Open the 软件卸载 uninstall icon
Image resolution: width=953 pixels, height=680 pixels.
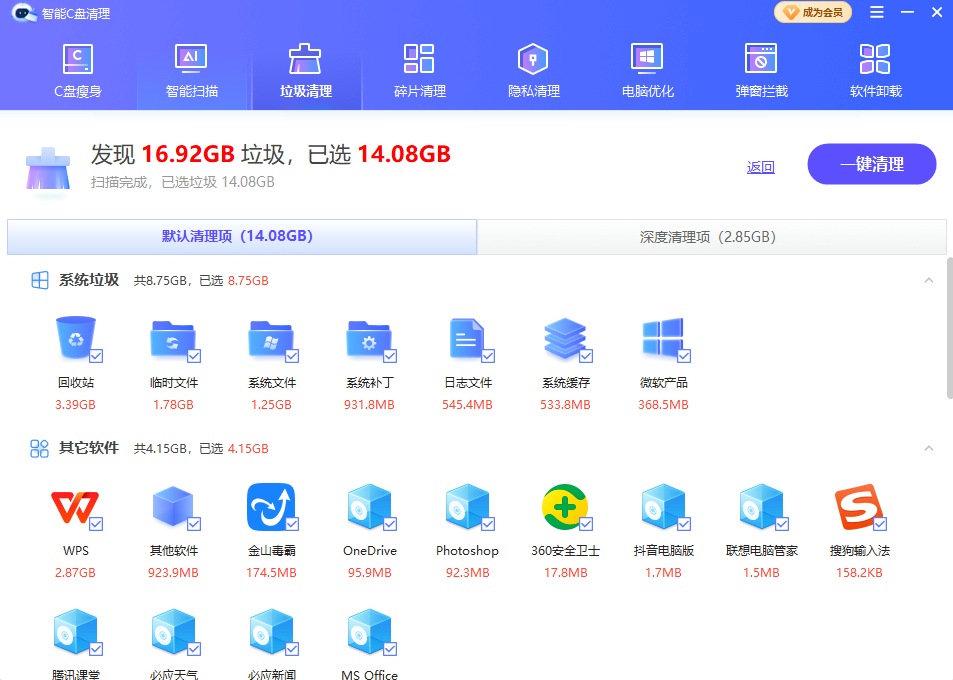(x=875, y=60)
